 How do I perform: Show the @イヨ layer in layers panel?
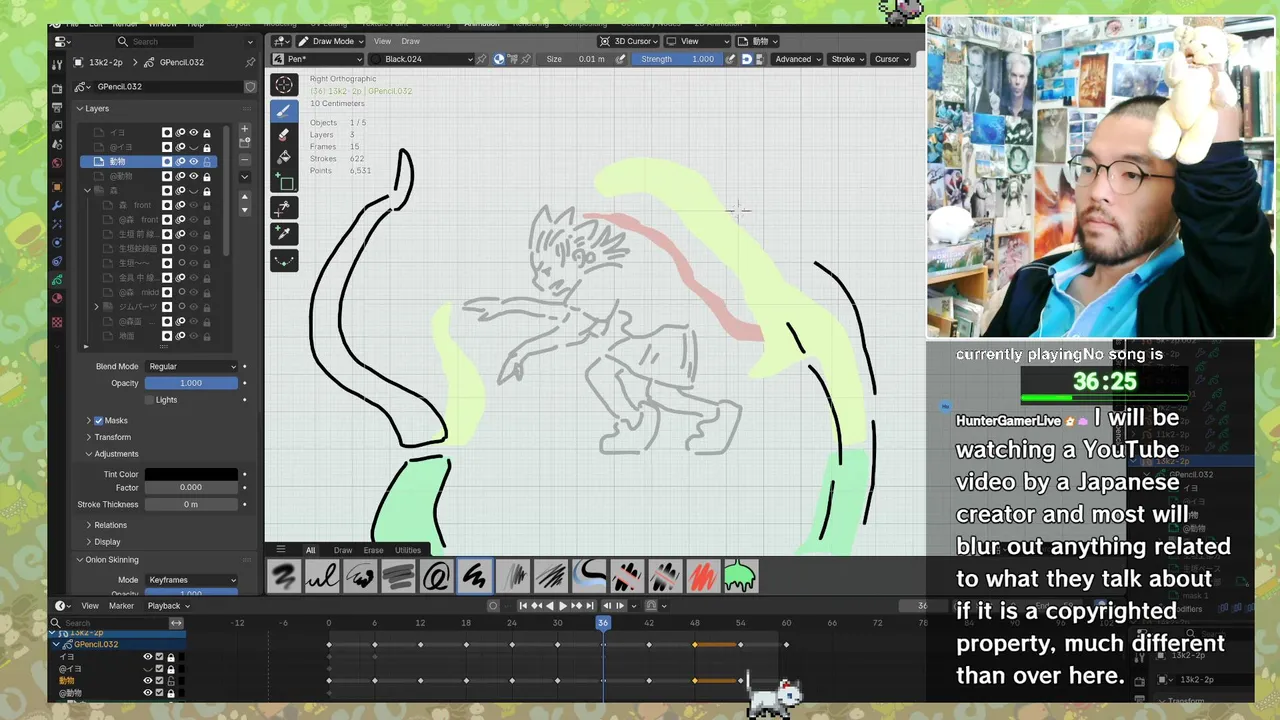pyautogui.click(x=194, y=147)
